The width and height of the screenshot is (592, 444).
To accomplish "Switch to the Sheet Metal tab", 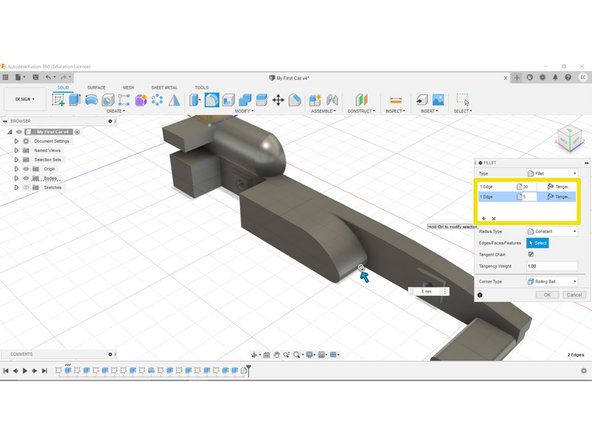I will click(x=164, y=87).
